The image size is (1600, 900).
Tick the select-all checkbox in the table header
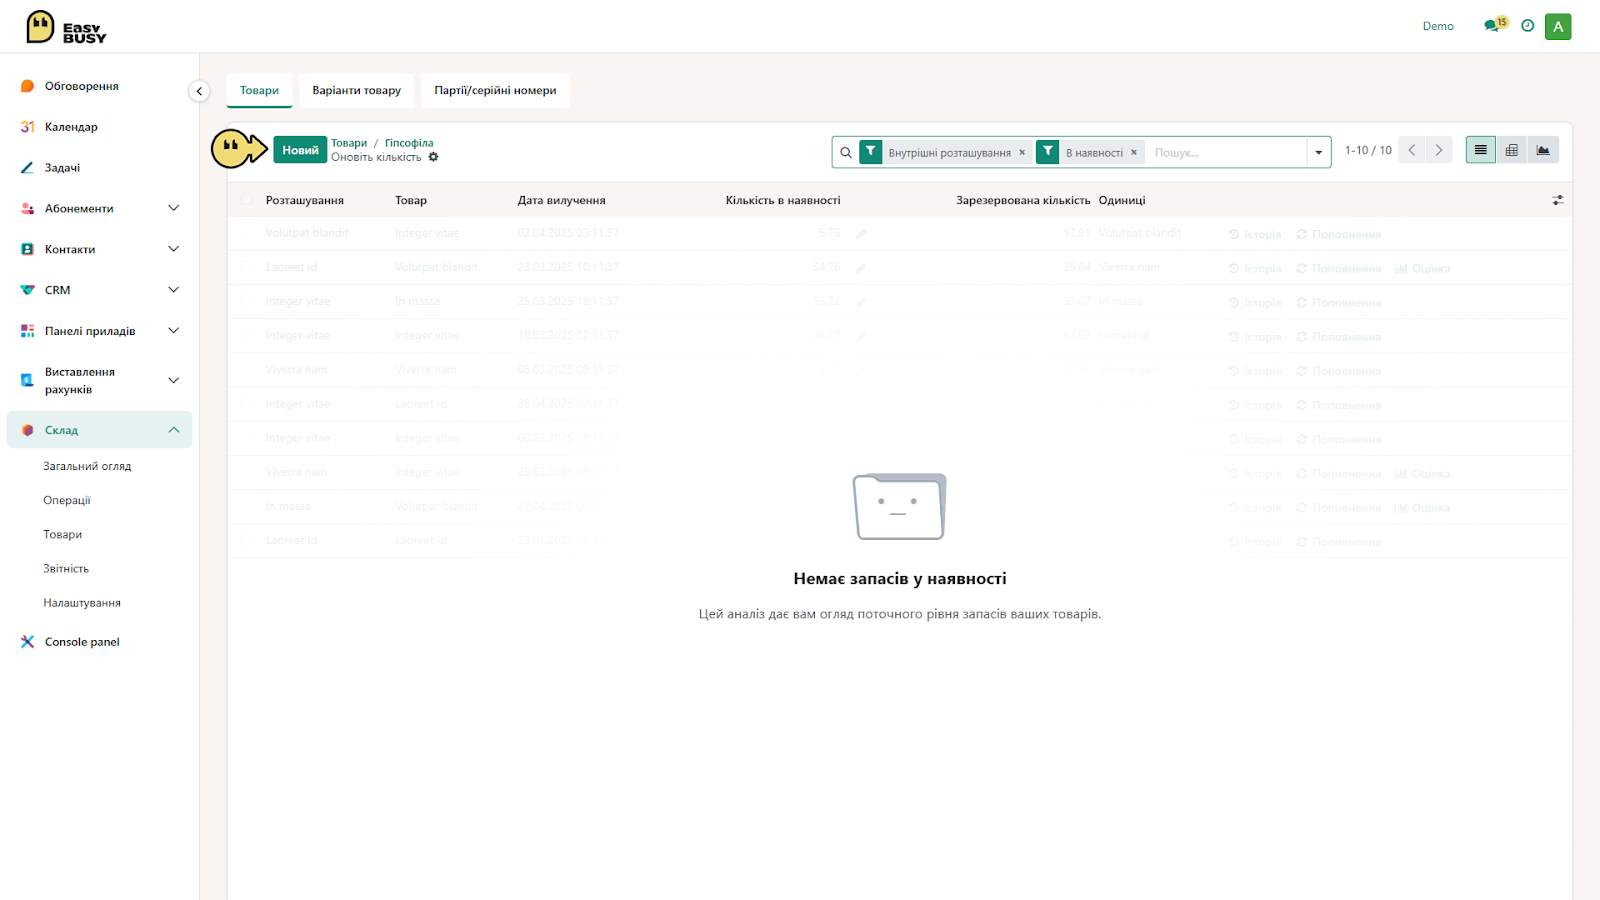coord(247,200)
